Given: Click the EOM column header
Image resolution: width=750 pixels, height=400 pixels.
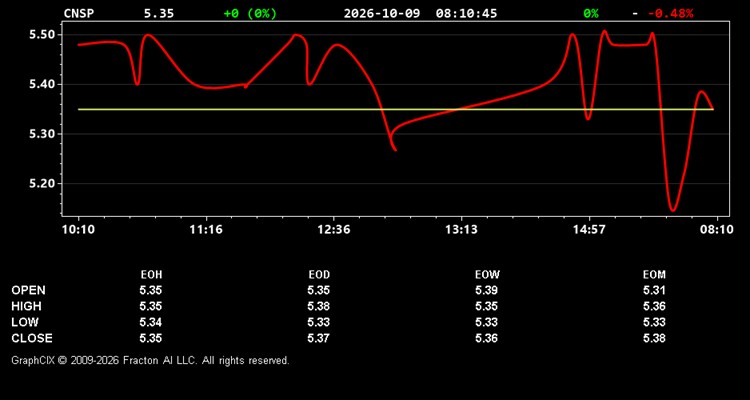Looking at the screenshot, I should tap(654, 275).
